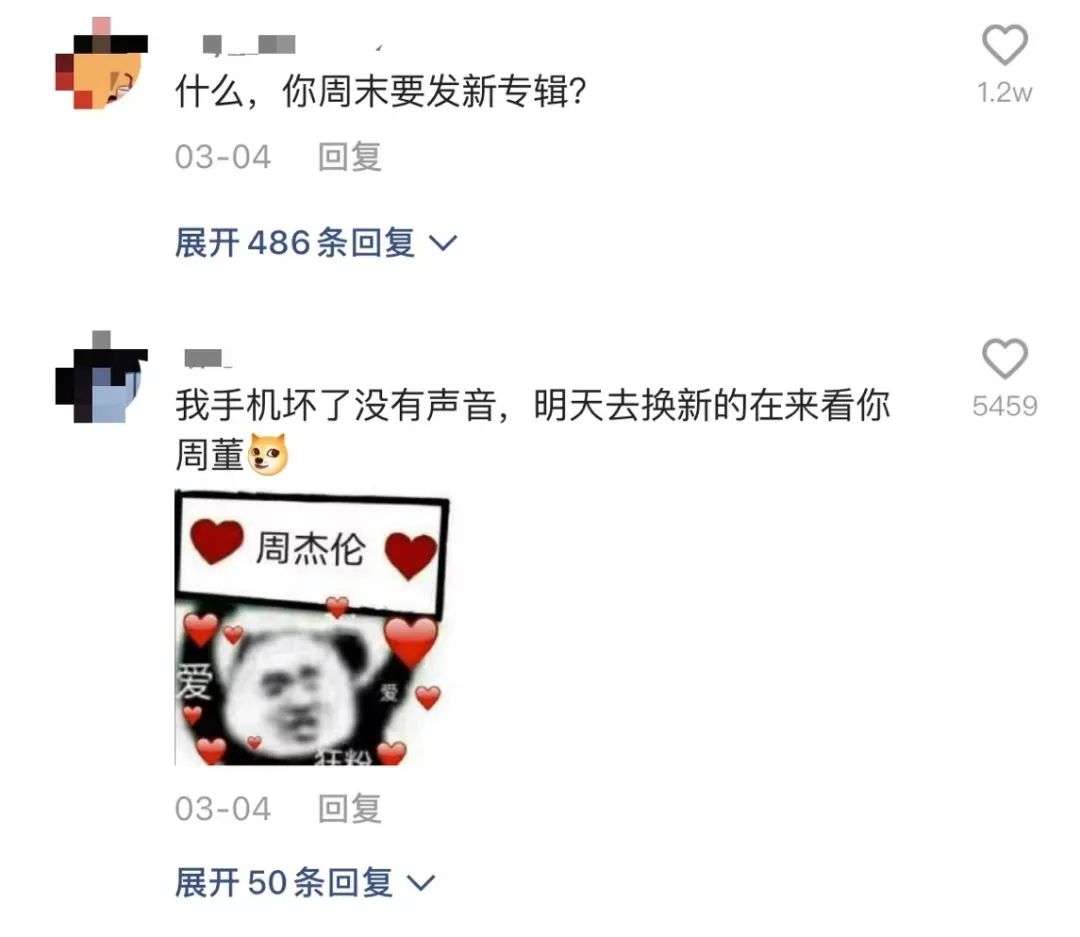Like the broken phone comment with 5459 likes

1004,358
